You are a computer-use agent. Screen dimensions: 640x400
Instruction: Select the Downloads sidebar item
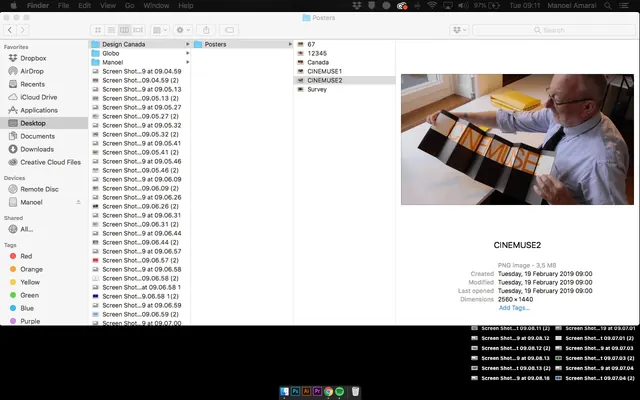point(37,149)
